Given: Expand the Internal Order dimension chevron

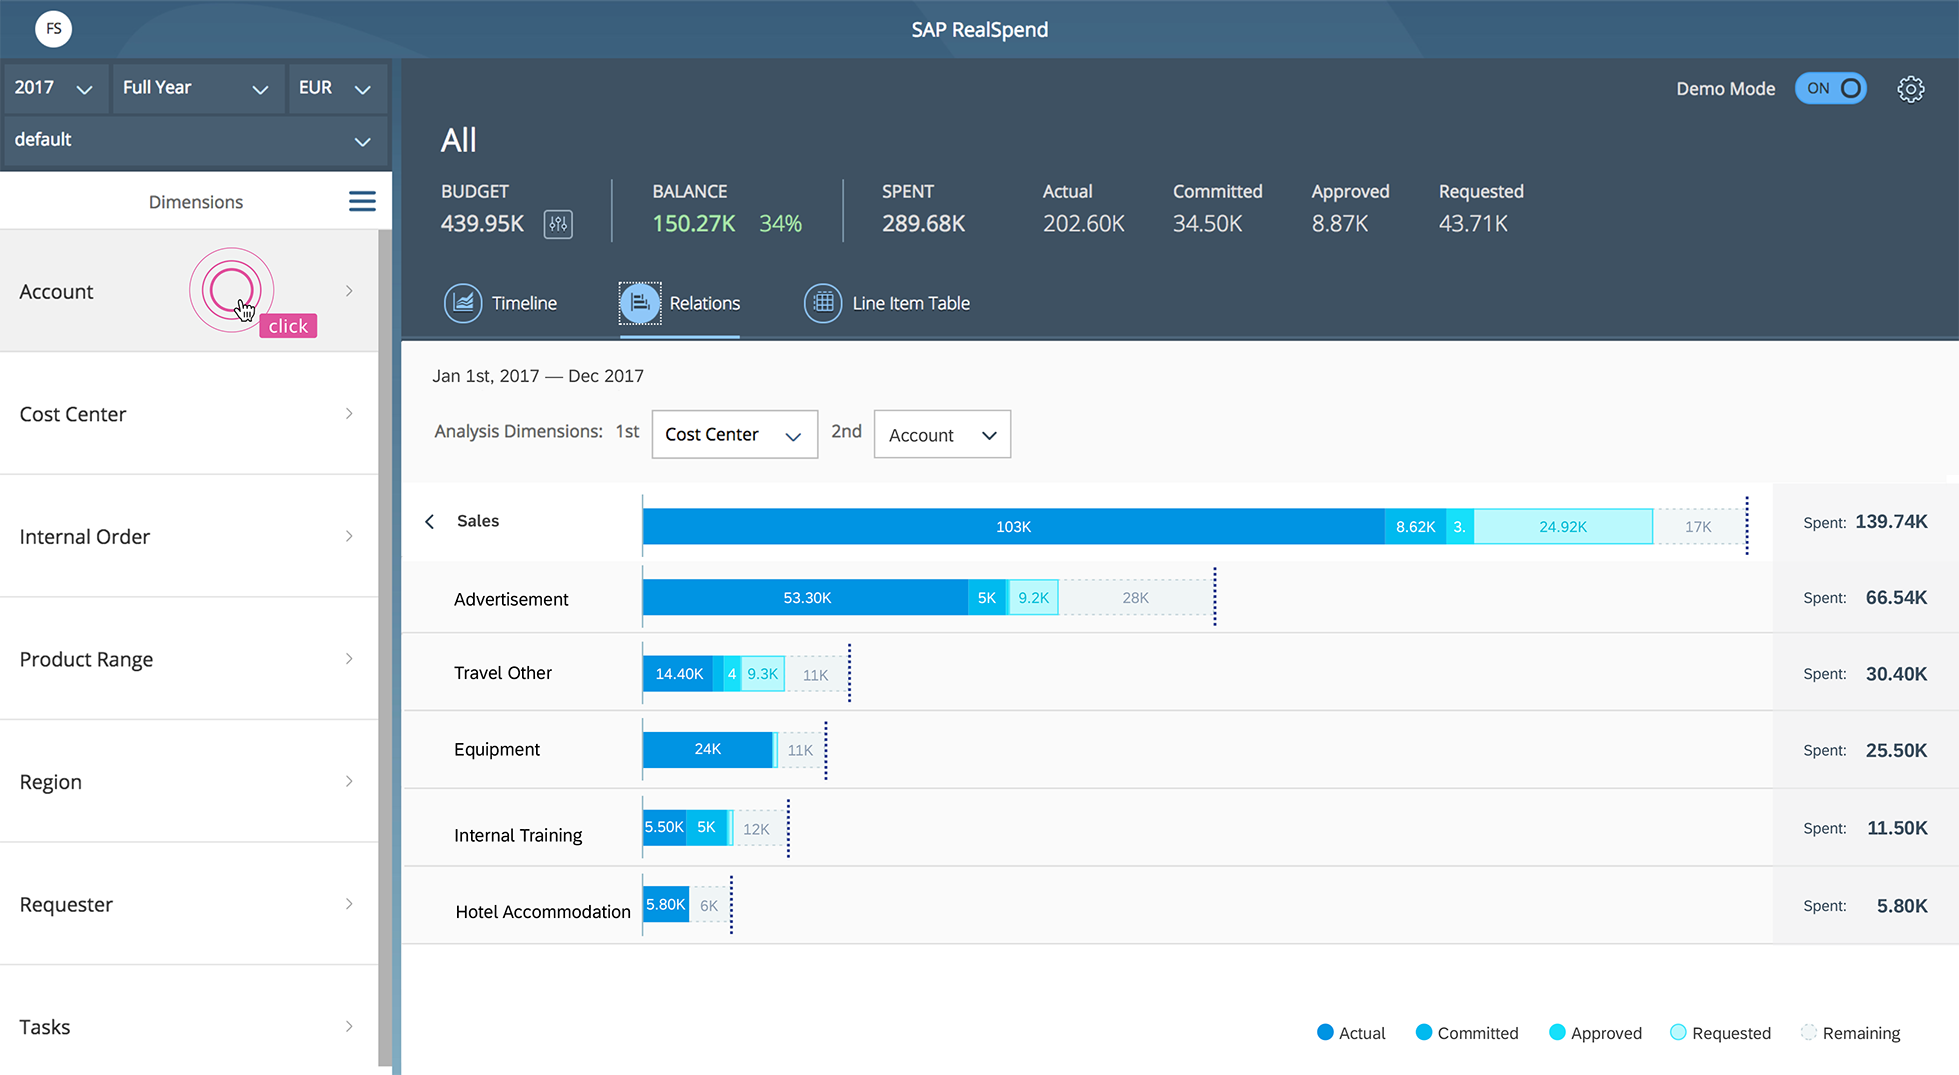Looking at the screenshot, I should [349, 536].
